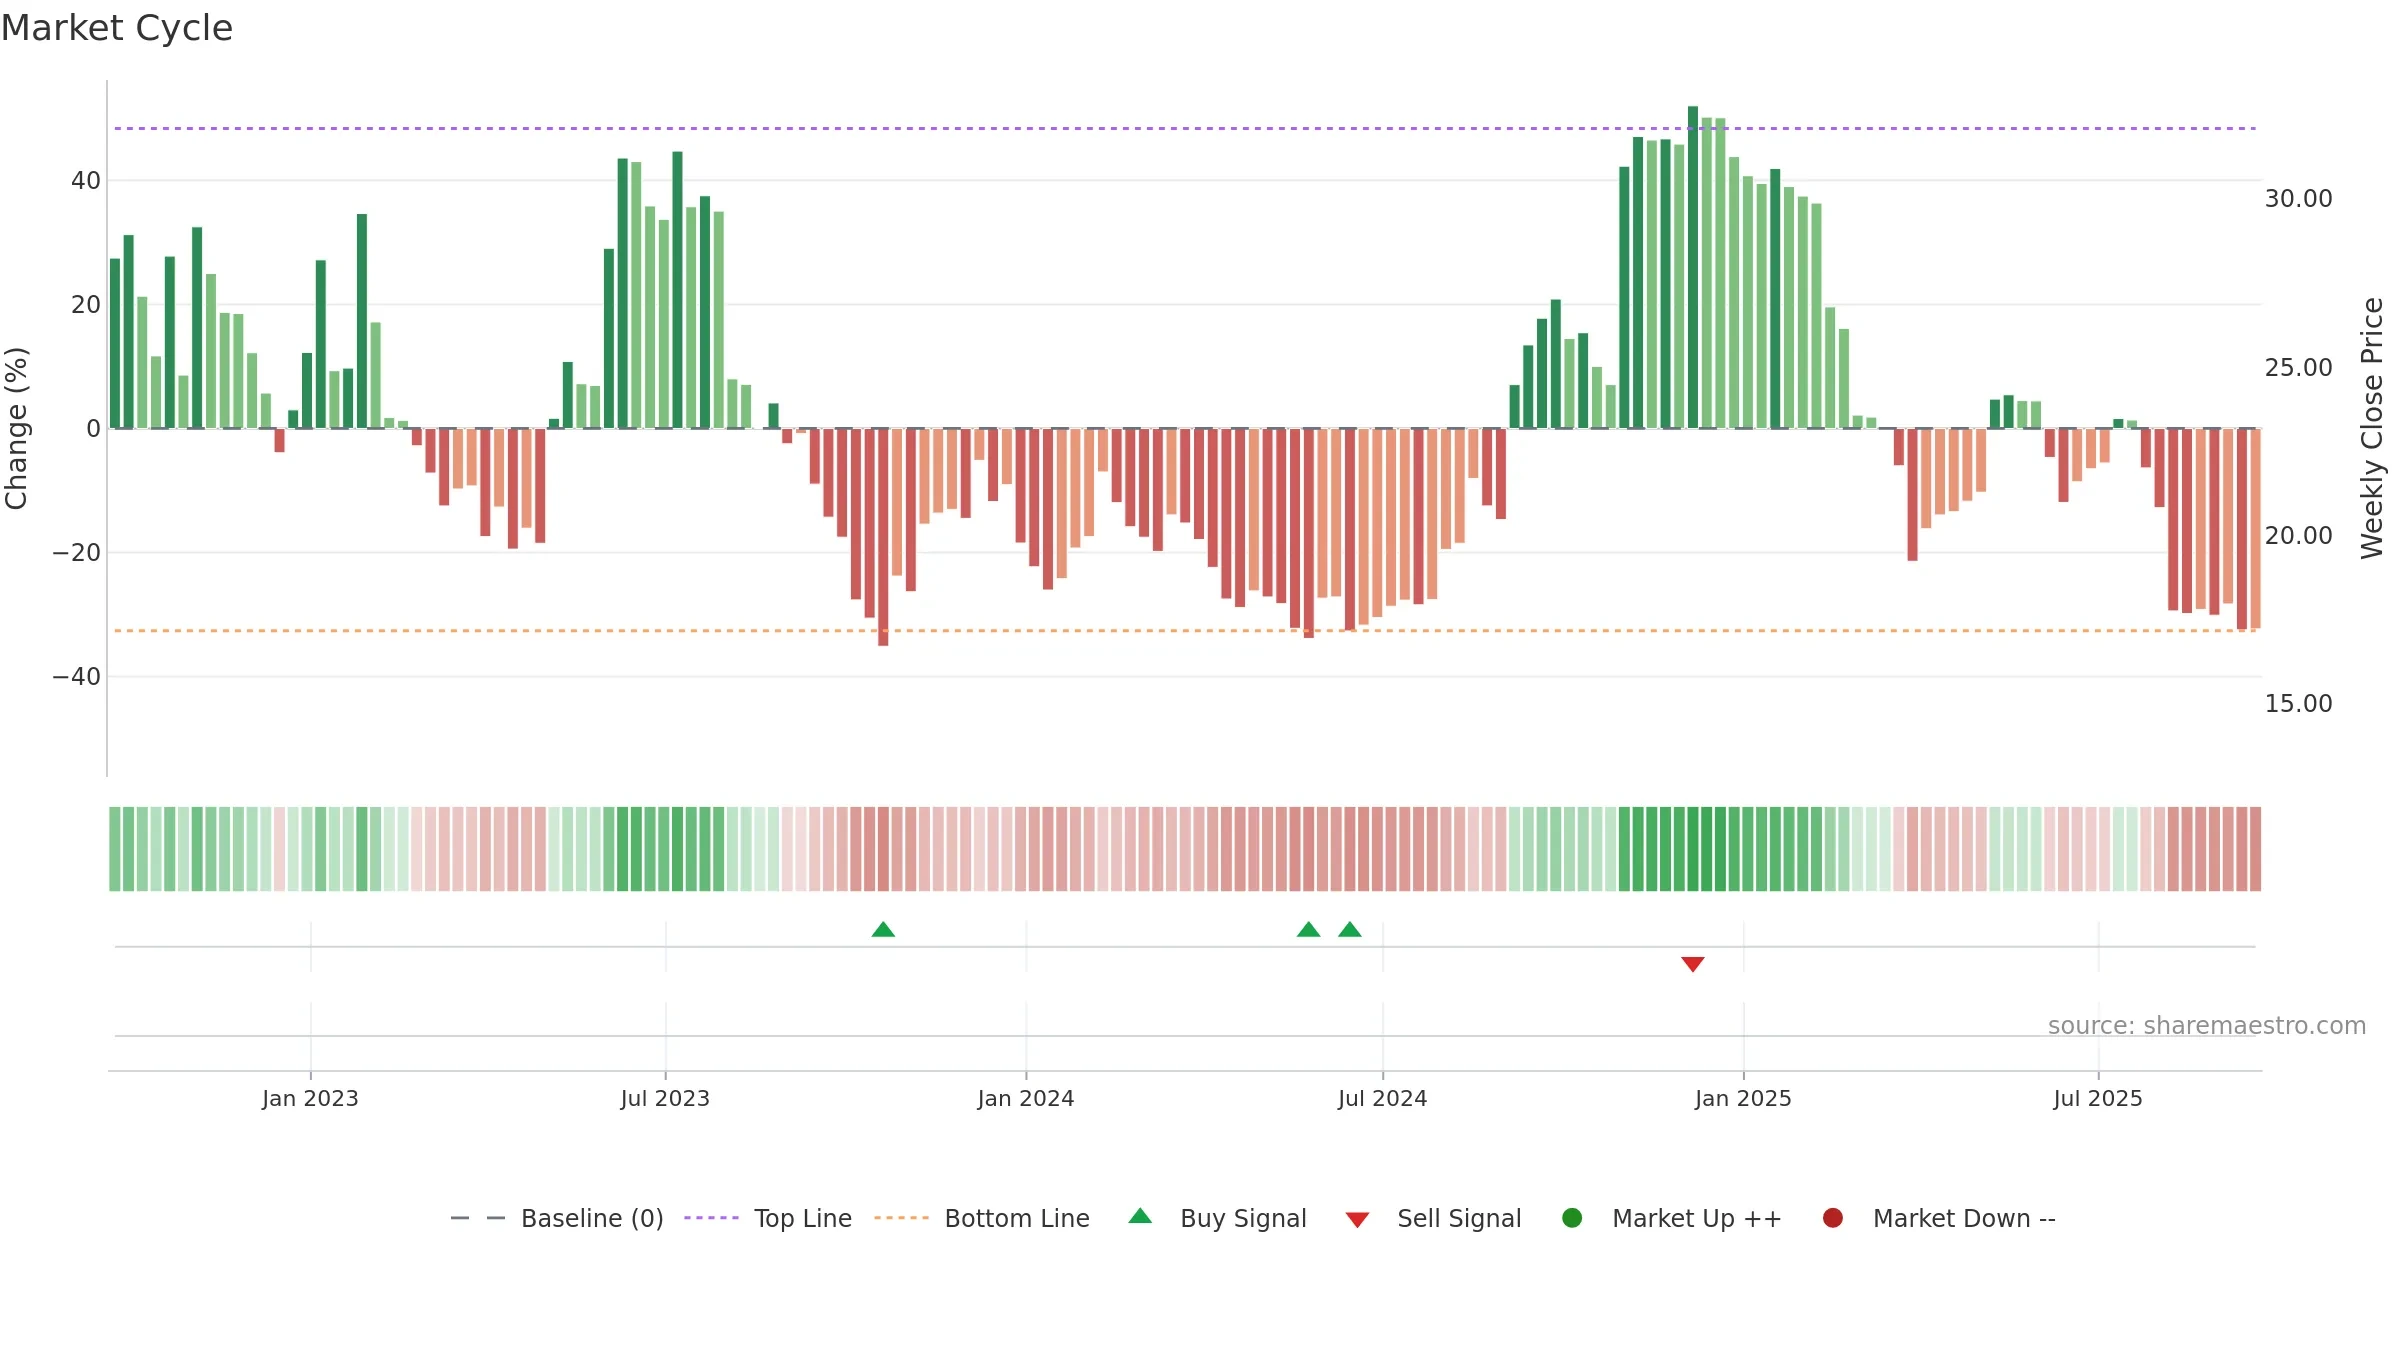2400x1350 pixels.
Task: Click the deepest red bar in late 2023
Action: click(883, 537)
